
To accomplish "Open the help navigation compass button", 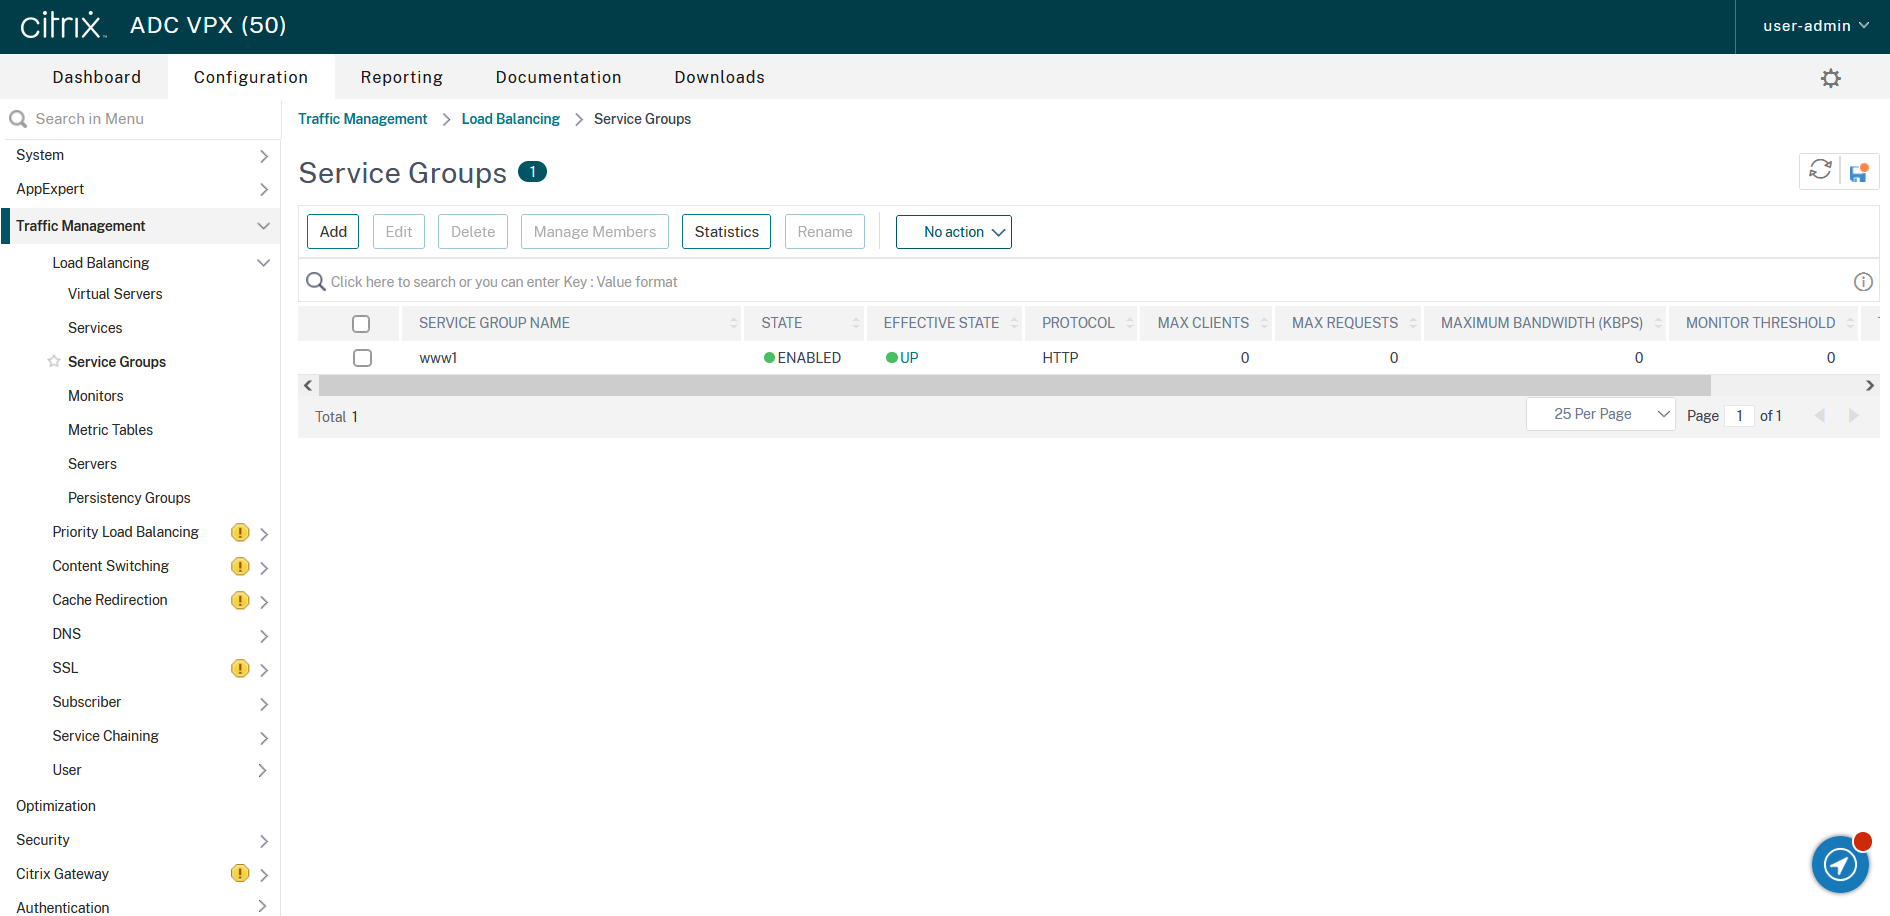I will pos(1840,864).
